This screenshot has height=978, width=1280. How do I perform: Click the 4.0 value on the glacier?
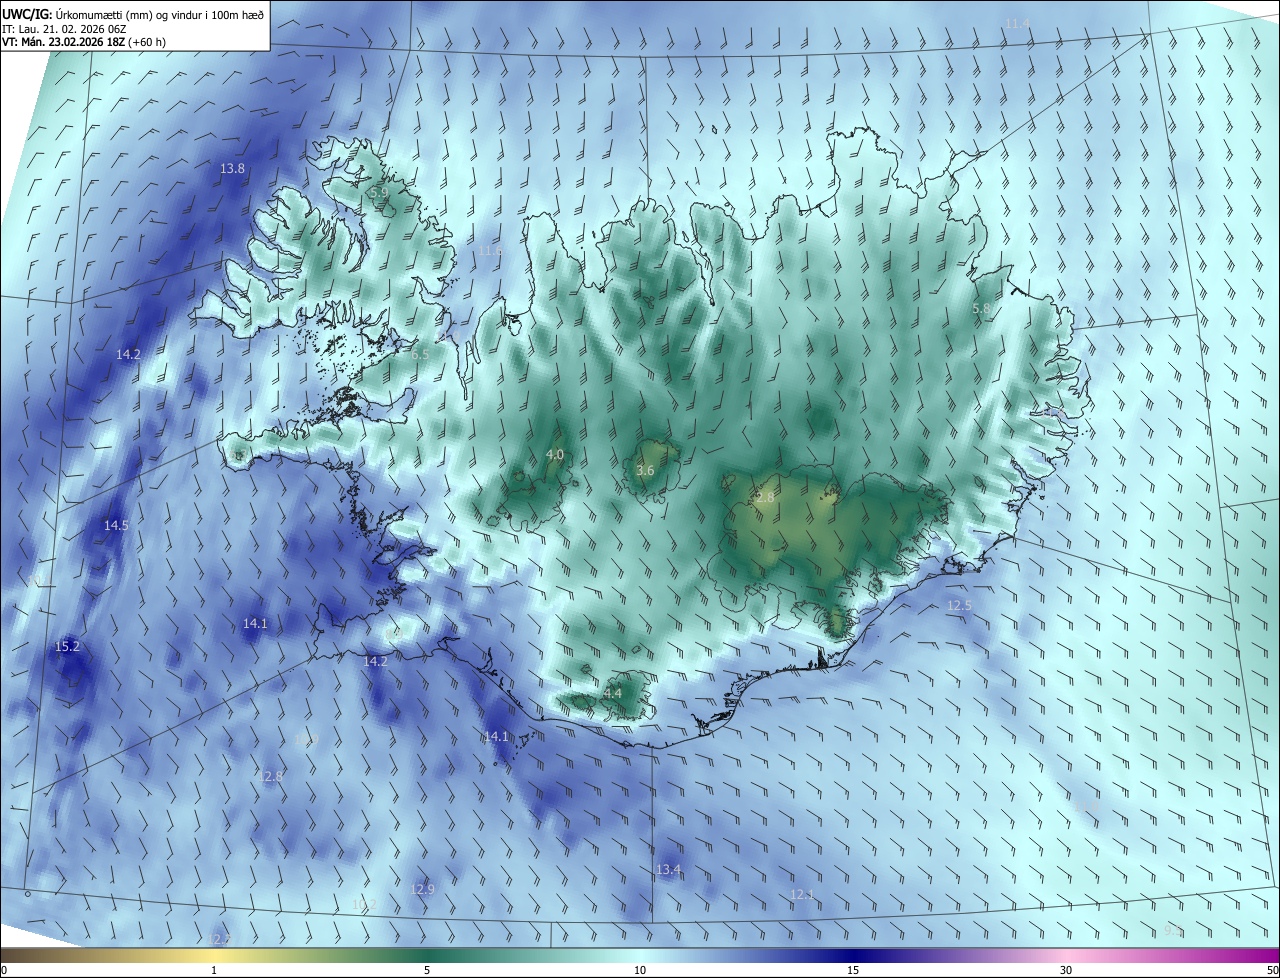click(x=554, y=455)
